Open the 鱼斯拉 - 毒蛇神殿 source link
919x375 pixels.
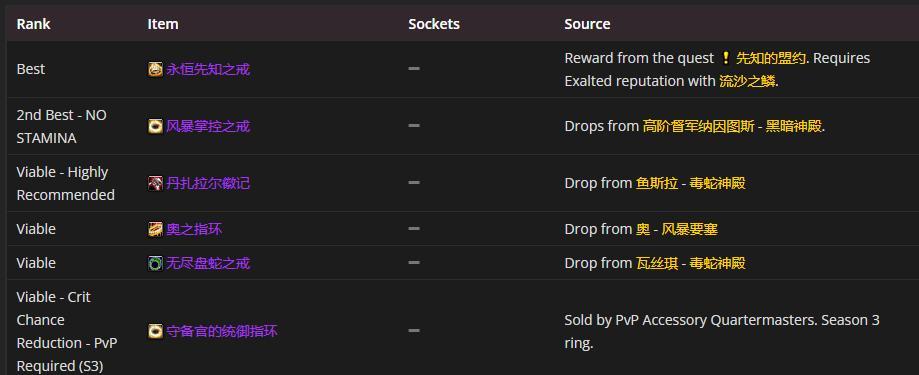690,183
